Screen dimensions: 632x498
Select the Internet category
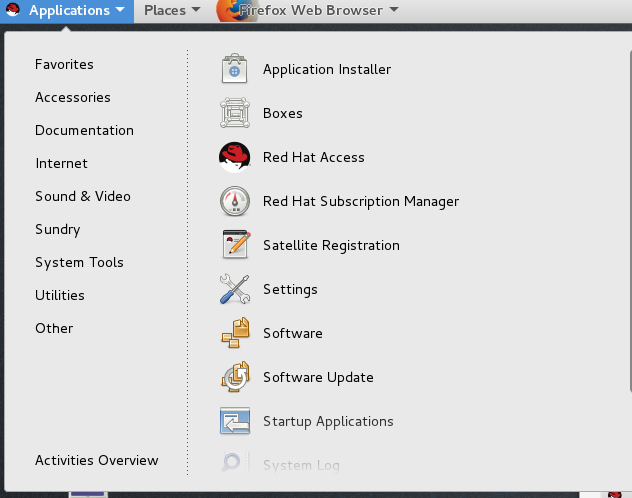coord(61,164)
